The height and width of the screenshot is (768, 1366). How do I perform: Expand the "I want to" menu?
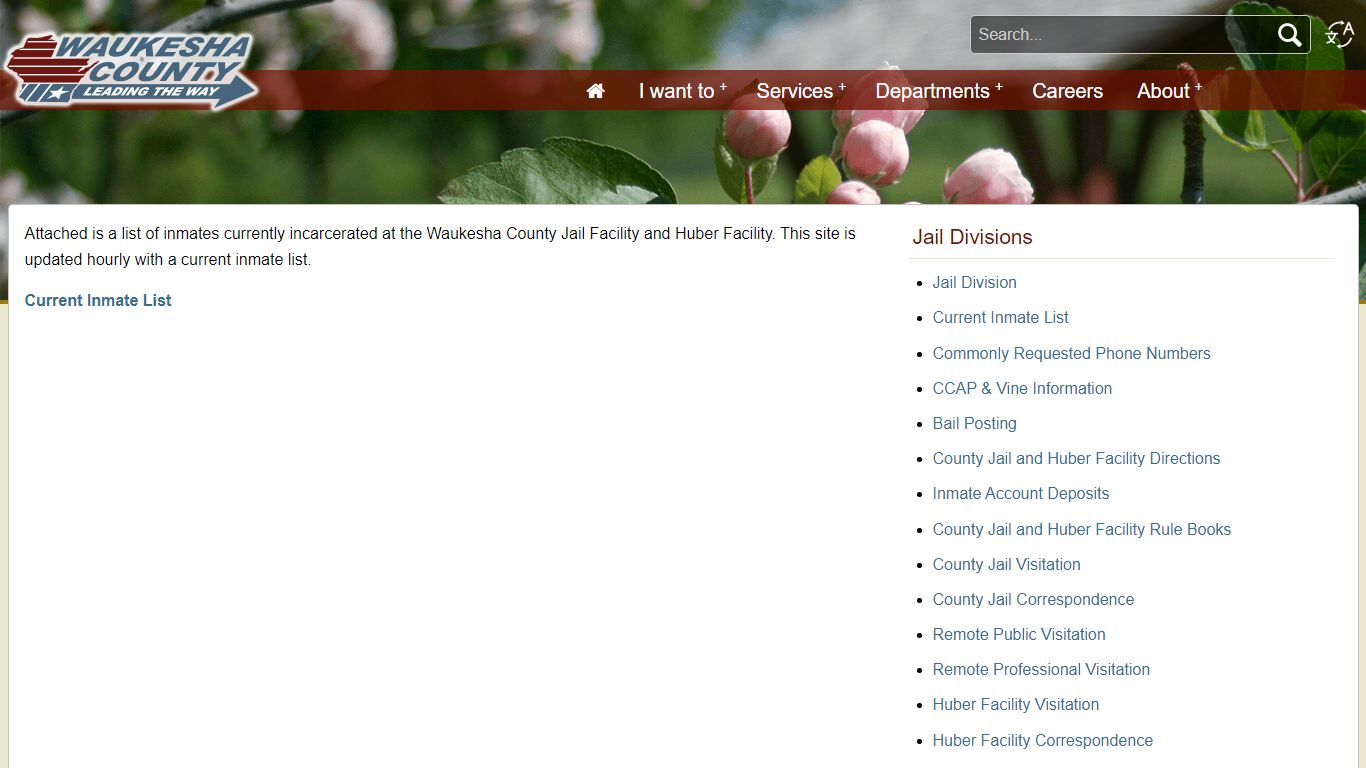682,91
